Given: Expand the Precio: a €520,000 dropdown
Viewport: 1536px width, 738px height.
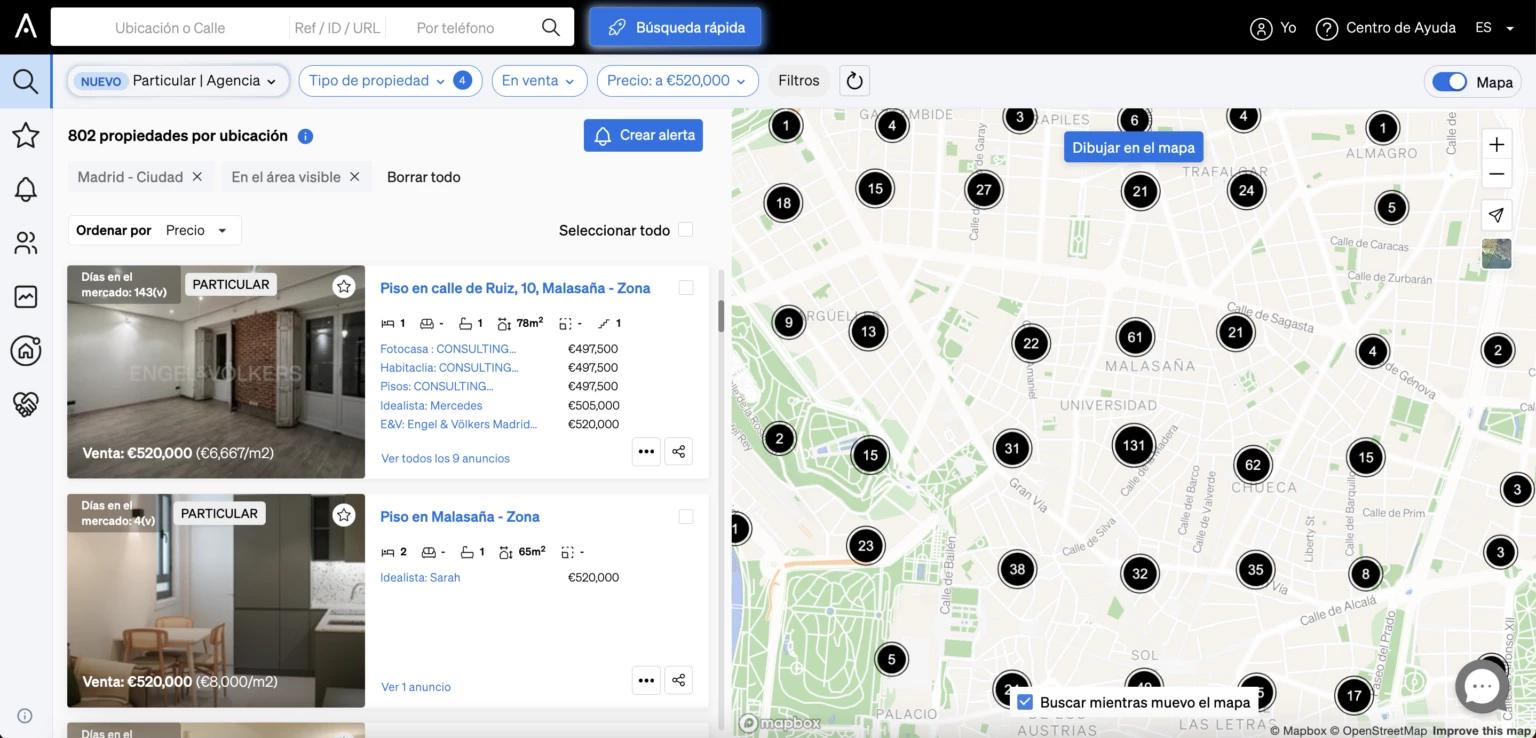Looking at the screenshot, I should [x=677, y=81].
